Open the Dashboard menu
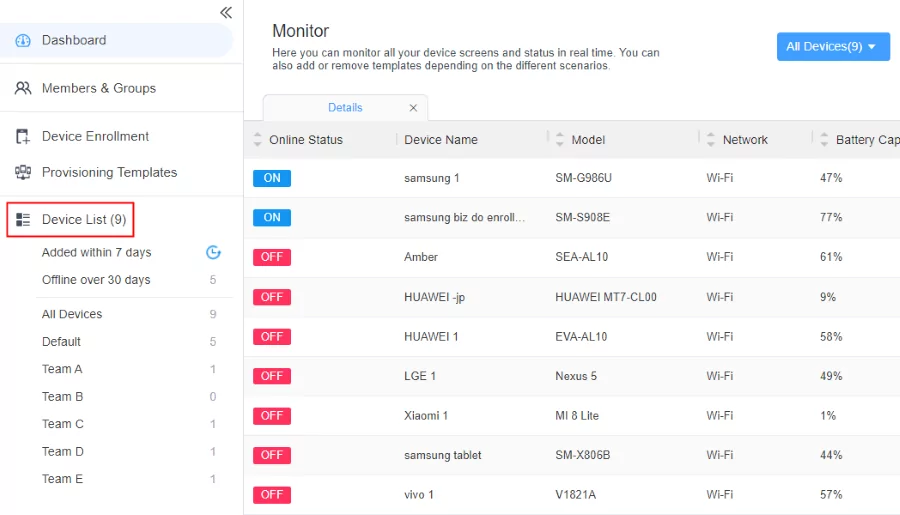Image resolution: width=900 pixels, height=515 pixels. click(x=74, y=40)
